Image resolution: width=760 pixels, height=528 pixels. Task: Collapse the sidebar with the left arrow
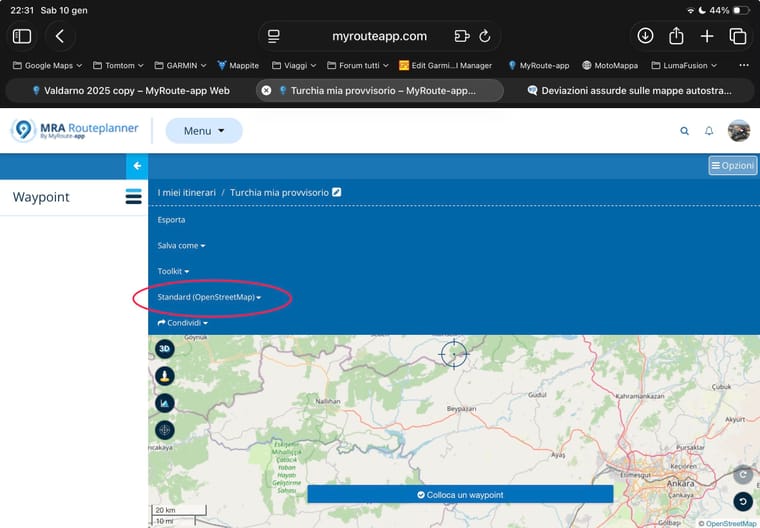tap(137, 166)
